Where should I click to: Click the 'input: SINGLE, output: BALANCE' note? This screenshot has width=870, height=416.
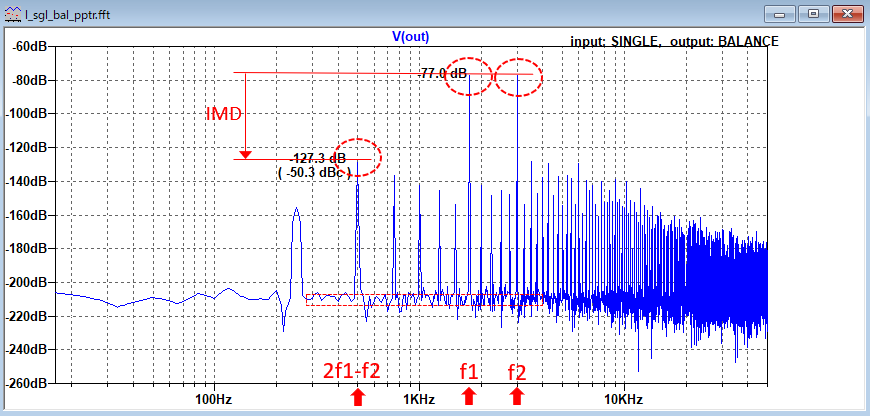tap(674, 42)
